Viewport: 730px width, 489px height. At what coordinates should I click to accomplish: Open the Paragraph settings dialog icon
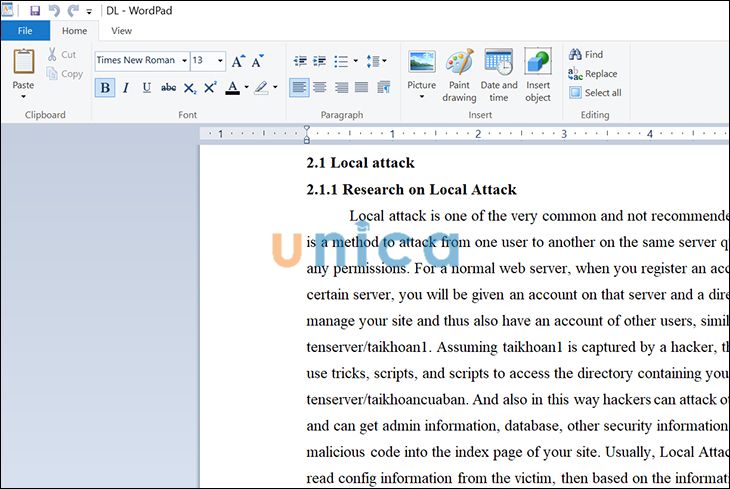(384, 88)
